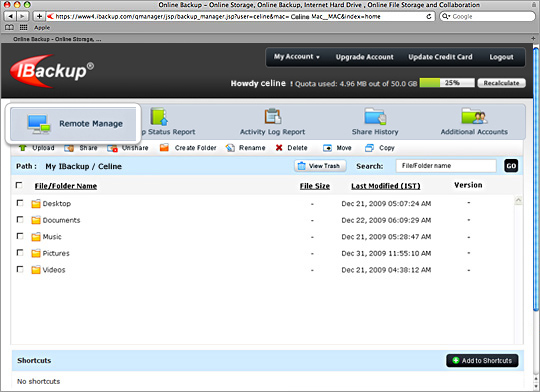This screenshot has width=540, height=392.
Task: Open the Apple bookmark bar item
Action: [42, 28]
